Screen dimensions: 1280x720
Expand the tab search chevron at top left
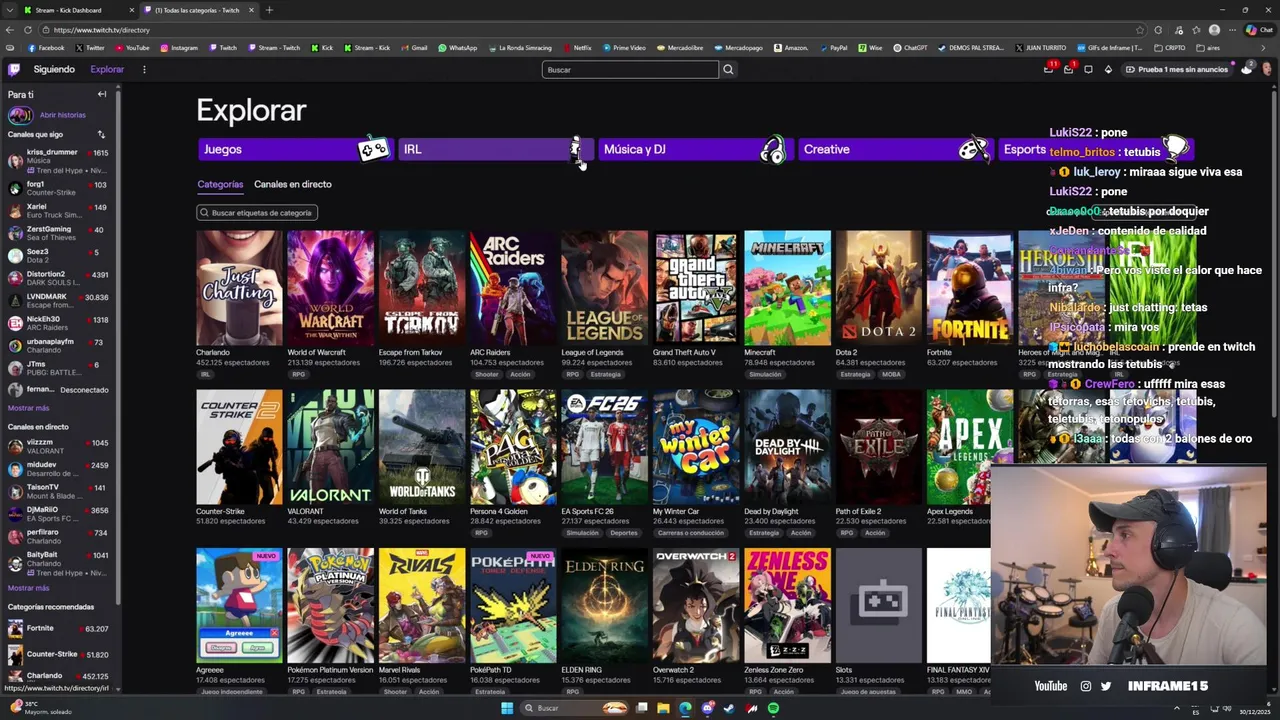click(9, 10)
